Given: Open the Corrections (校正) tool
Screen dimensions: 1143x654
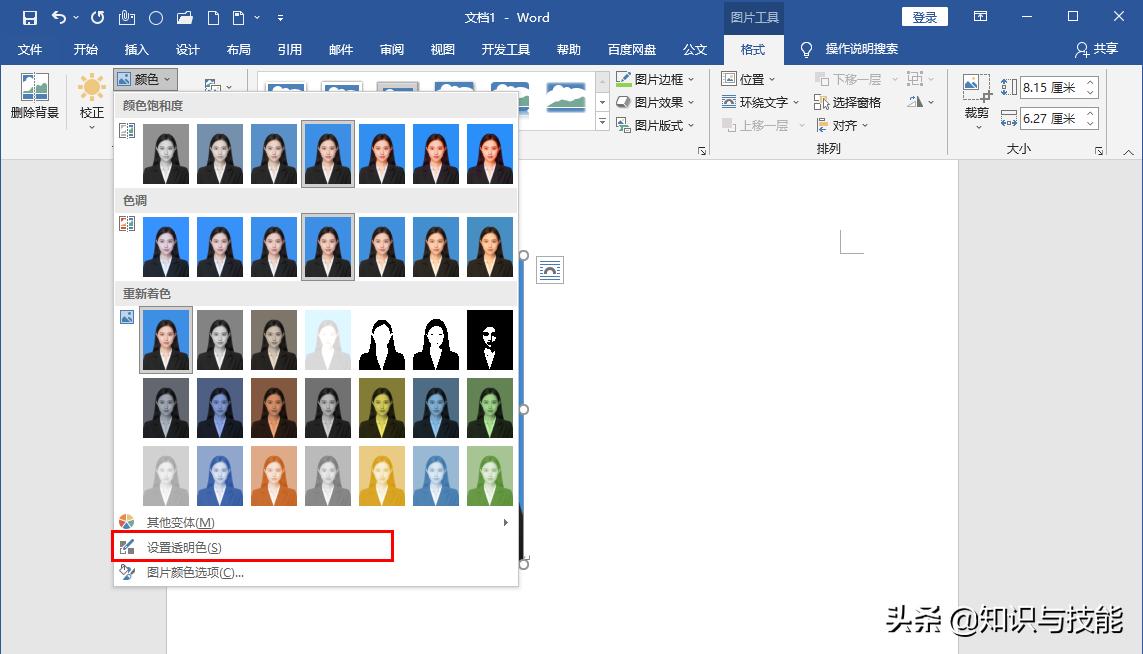Looking at the screenshot, I should click(92, 93).
